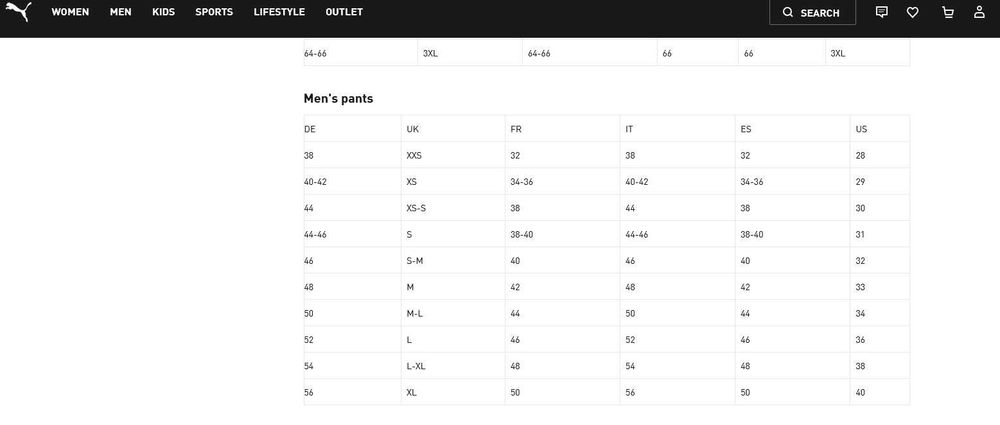Click the Puma logo icon
This screenshot has width=1000, height=425.
click(x=18, y=11)
